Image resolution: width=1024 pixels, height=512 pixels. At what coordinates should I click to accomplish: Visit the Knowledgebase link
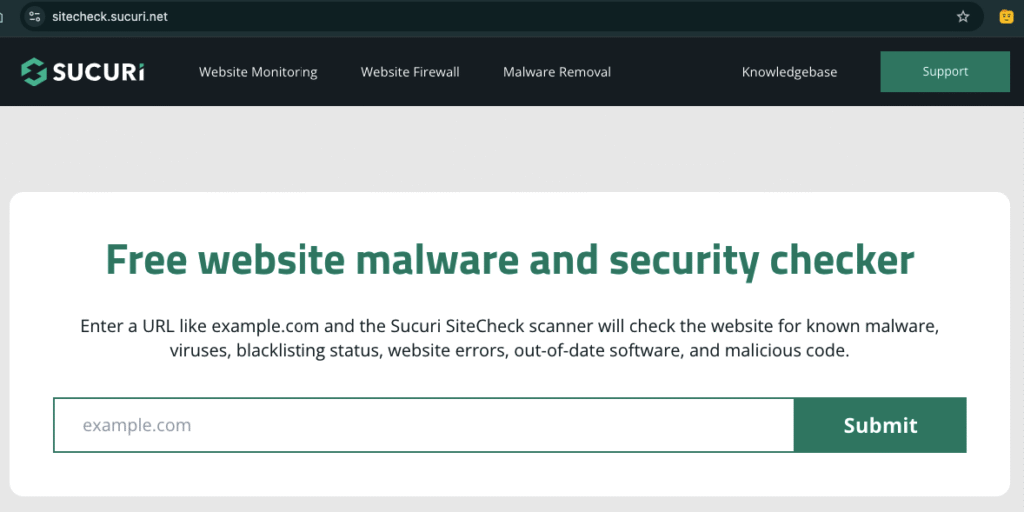[x=789, y=72]
